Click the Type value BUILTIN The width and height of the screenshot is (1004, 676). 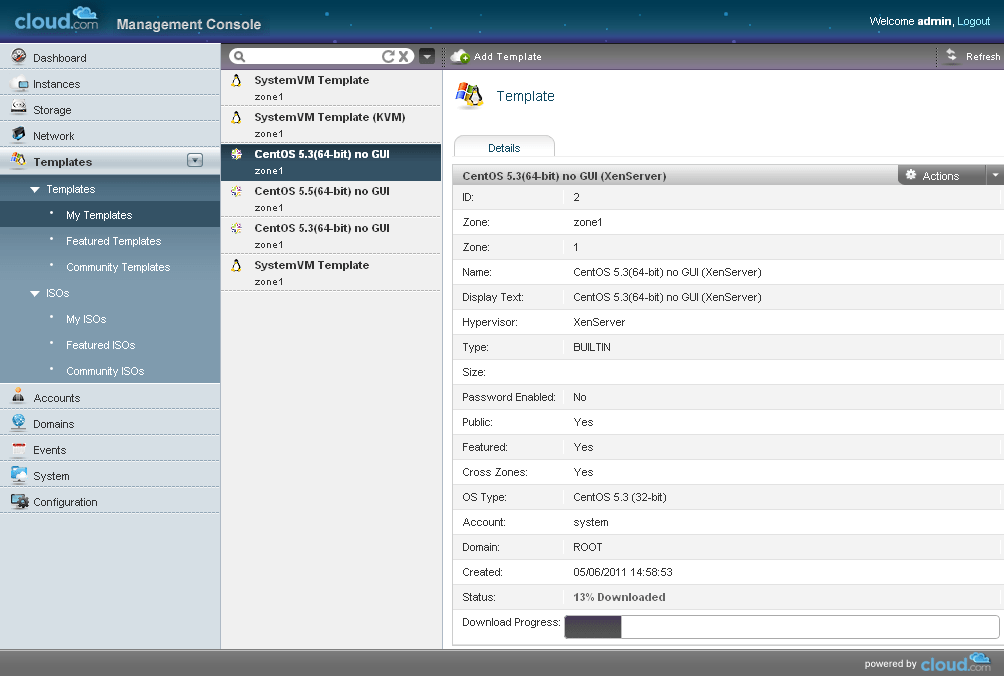point(592,347)
